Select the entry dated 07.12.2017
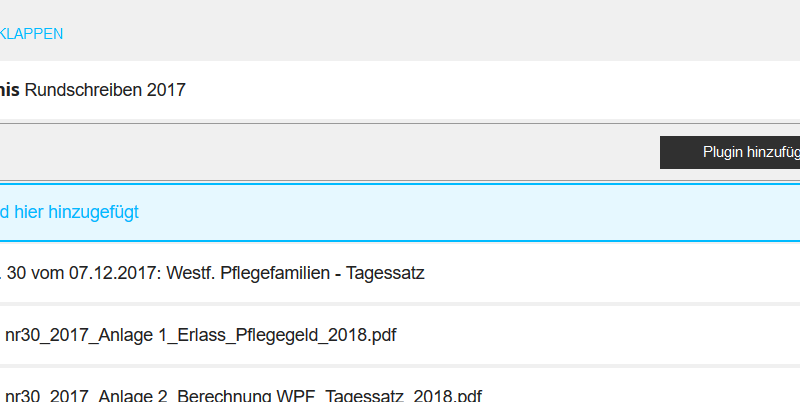The width and height of the screenshot is (800, 402). [400, 273]
